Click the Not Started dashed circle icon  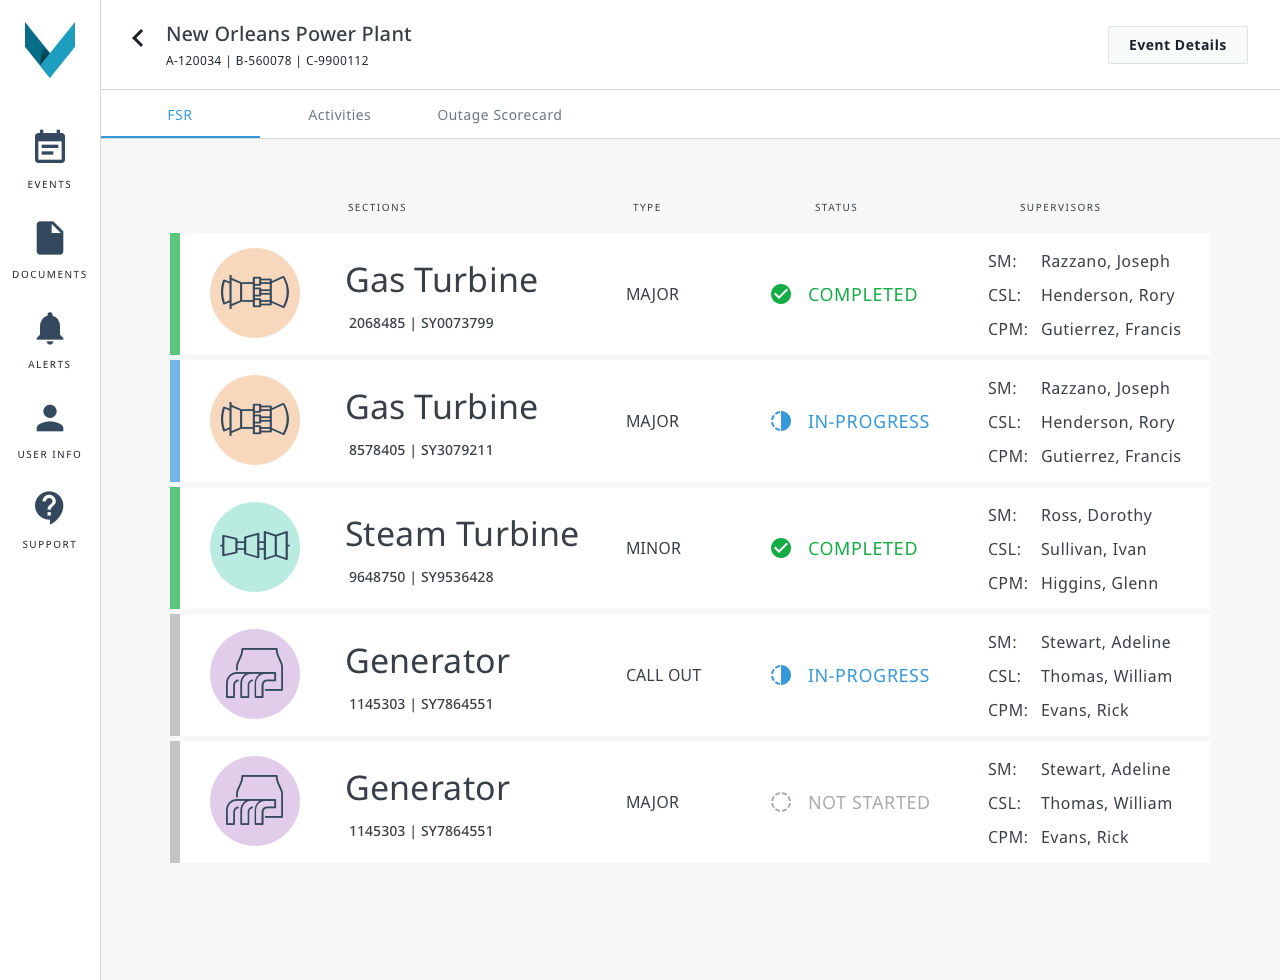(781, 802)
